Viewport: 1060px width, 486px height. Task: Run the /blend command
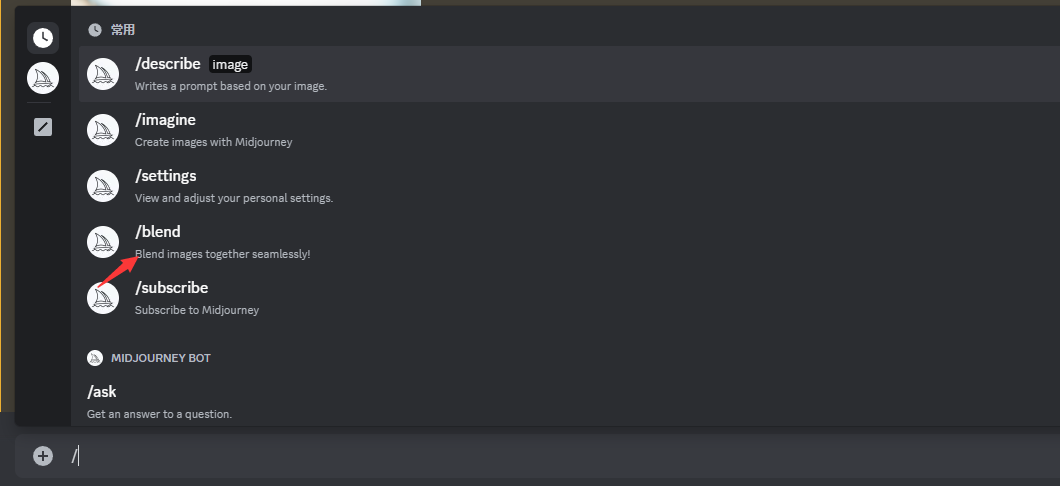[x=158, y=232]
